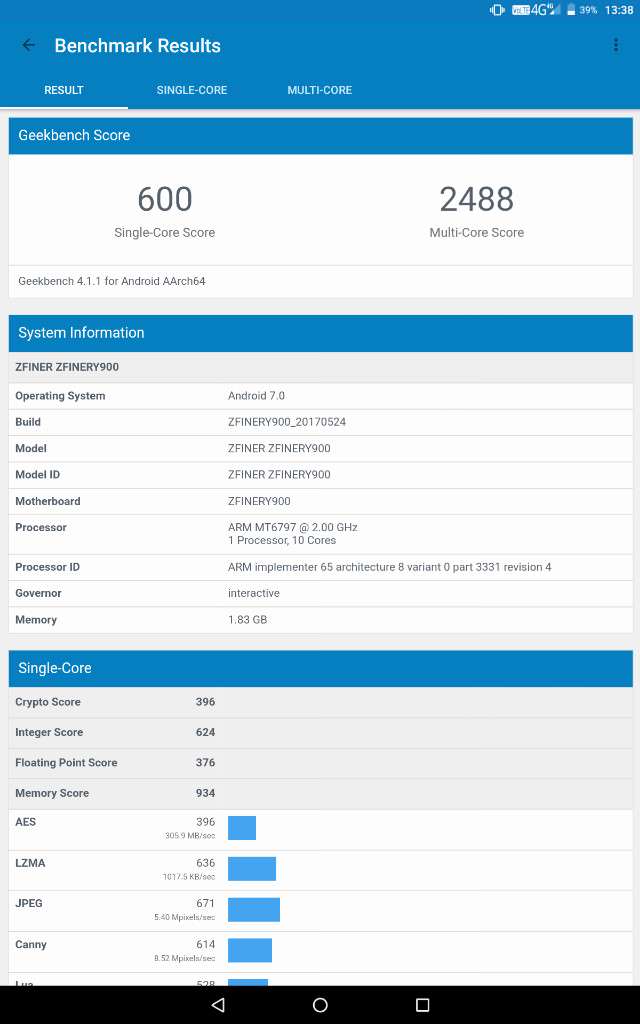This screenshot has width=640, height=1024.
Task: Tap the 1.83 GB memory value
Action: click(x=248, y=620)
